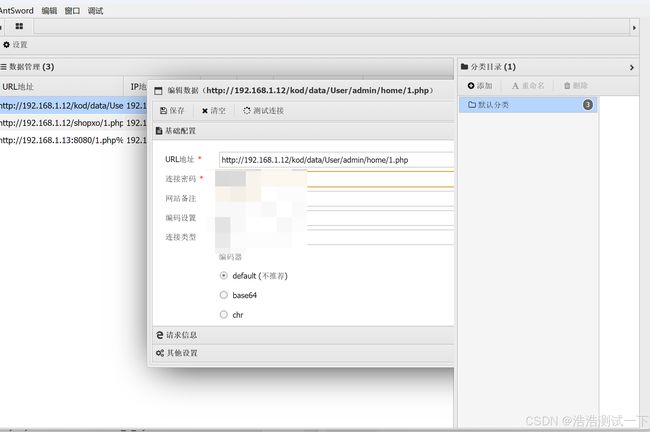Screen dimensions: 650x432
Task: Select the base64 encoder radio
Action: [x=224, y=295]
